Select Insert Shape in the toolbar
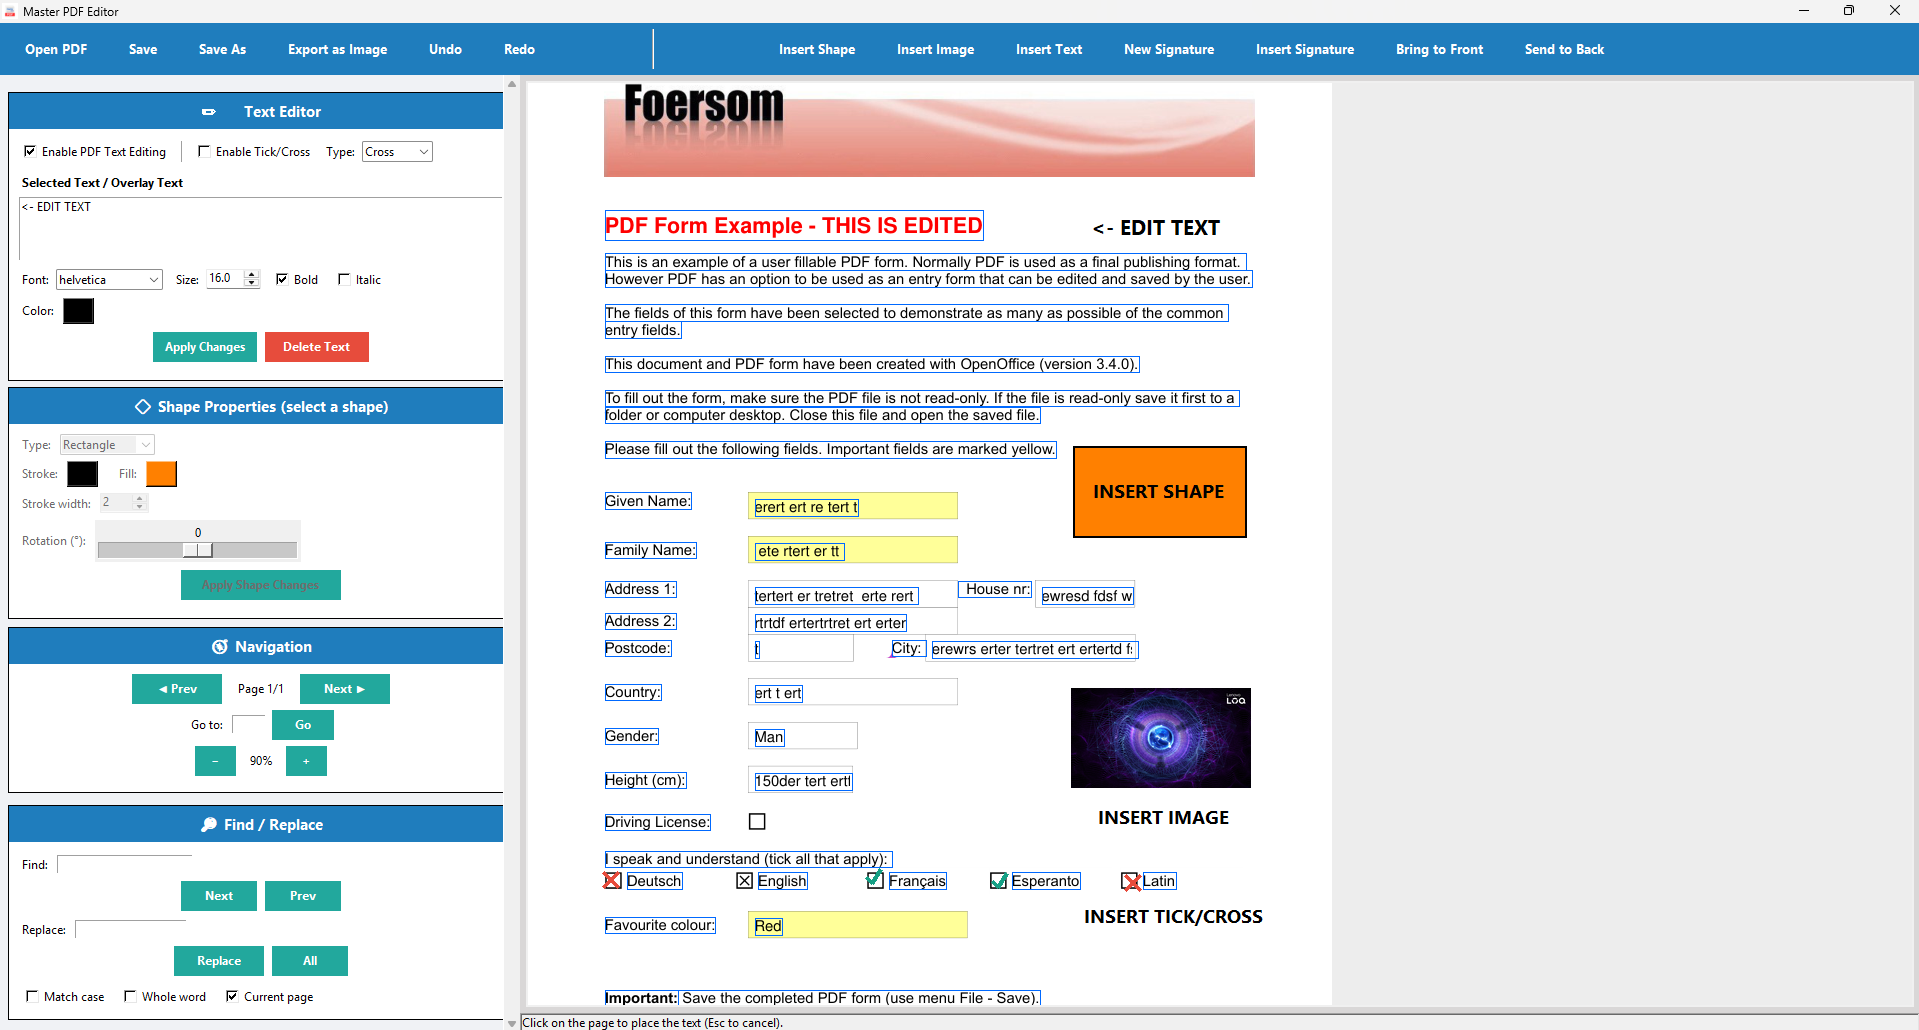Viewport: 1919px width, 1030px height. (x=816, y=49)
